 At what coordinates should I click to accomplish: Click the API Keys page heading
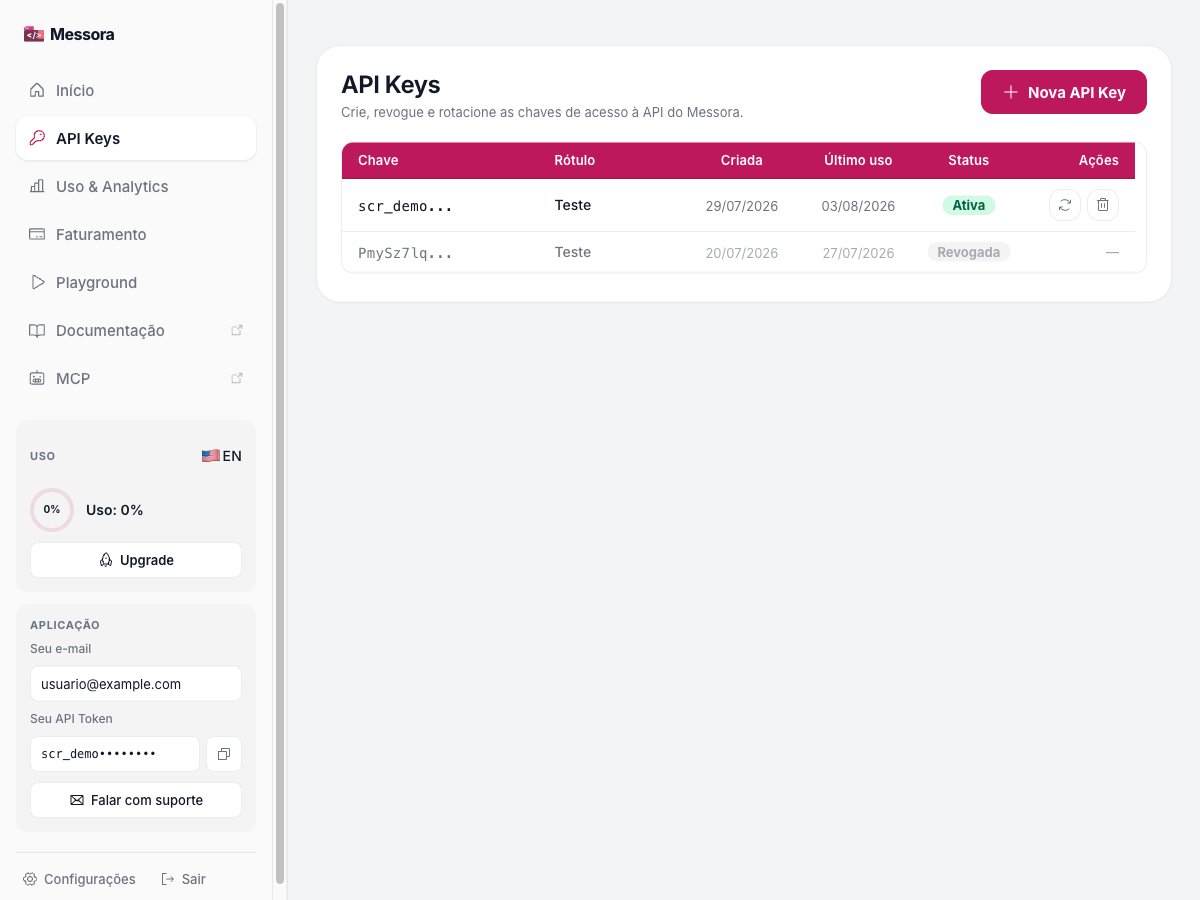(391, 84)
